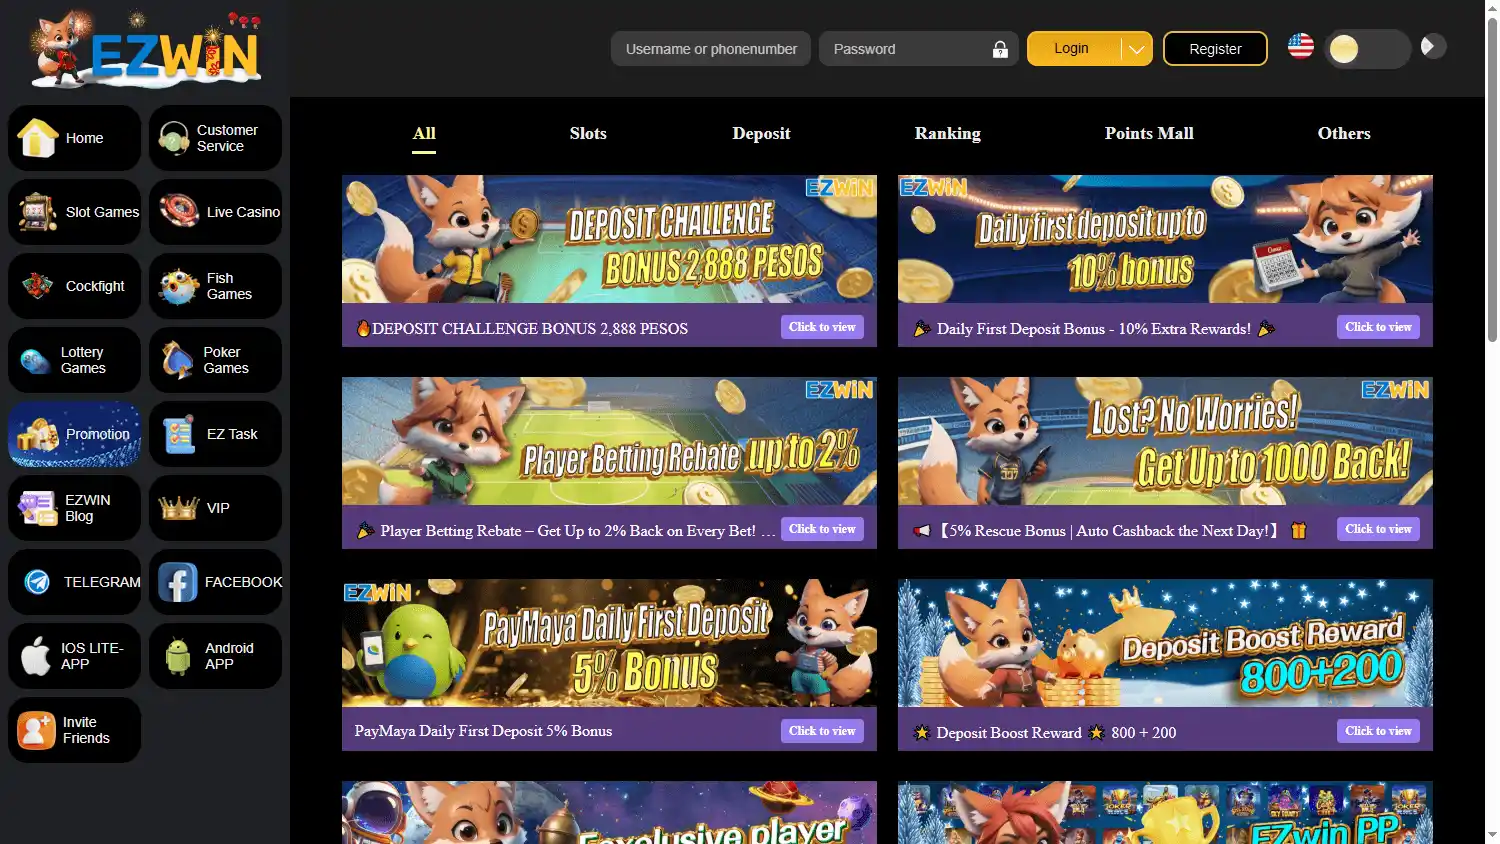The image size is (1500, 844).
Task: Click the US flag language icon
Action: pyautogui.click(x=1301, y=46)
